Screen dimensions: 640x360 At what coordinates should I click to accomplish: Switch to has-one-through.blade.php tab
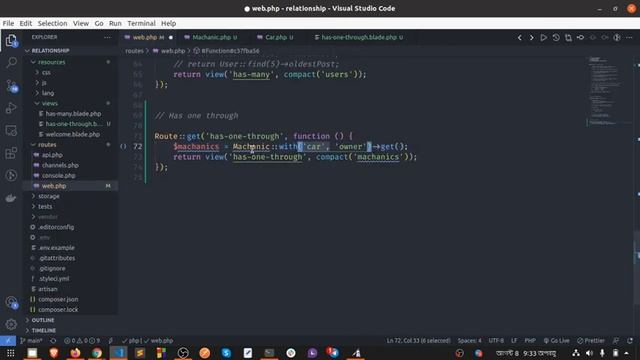click(x=359, y=37)
